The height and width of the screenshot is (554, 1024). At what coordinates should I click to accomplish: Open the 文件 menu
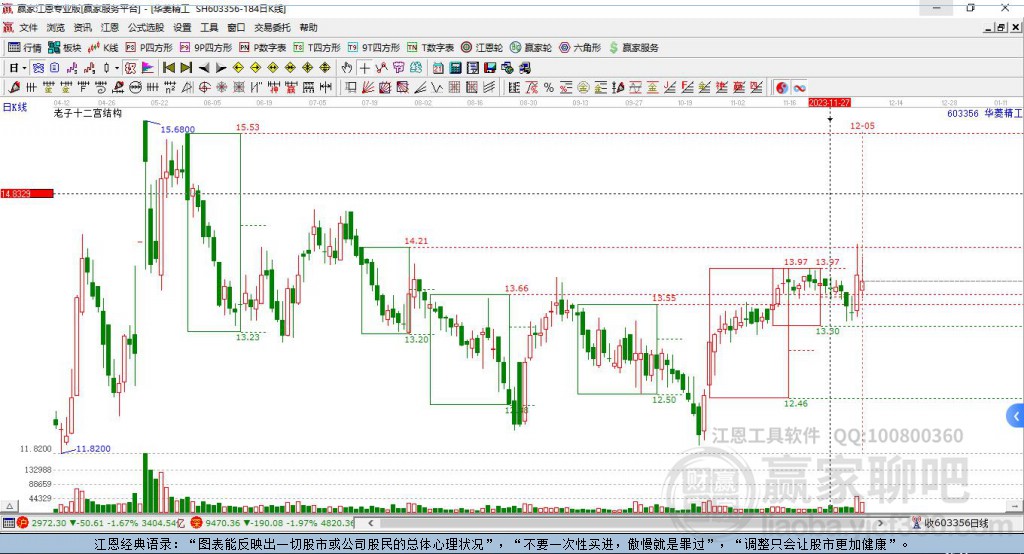[28, 27]
